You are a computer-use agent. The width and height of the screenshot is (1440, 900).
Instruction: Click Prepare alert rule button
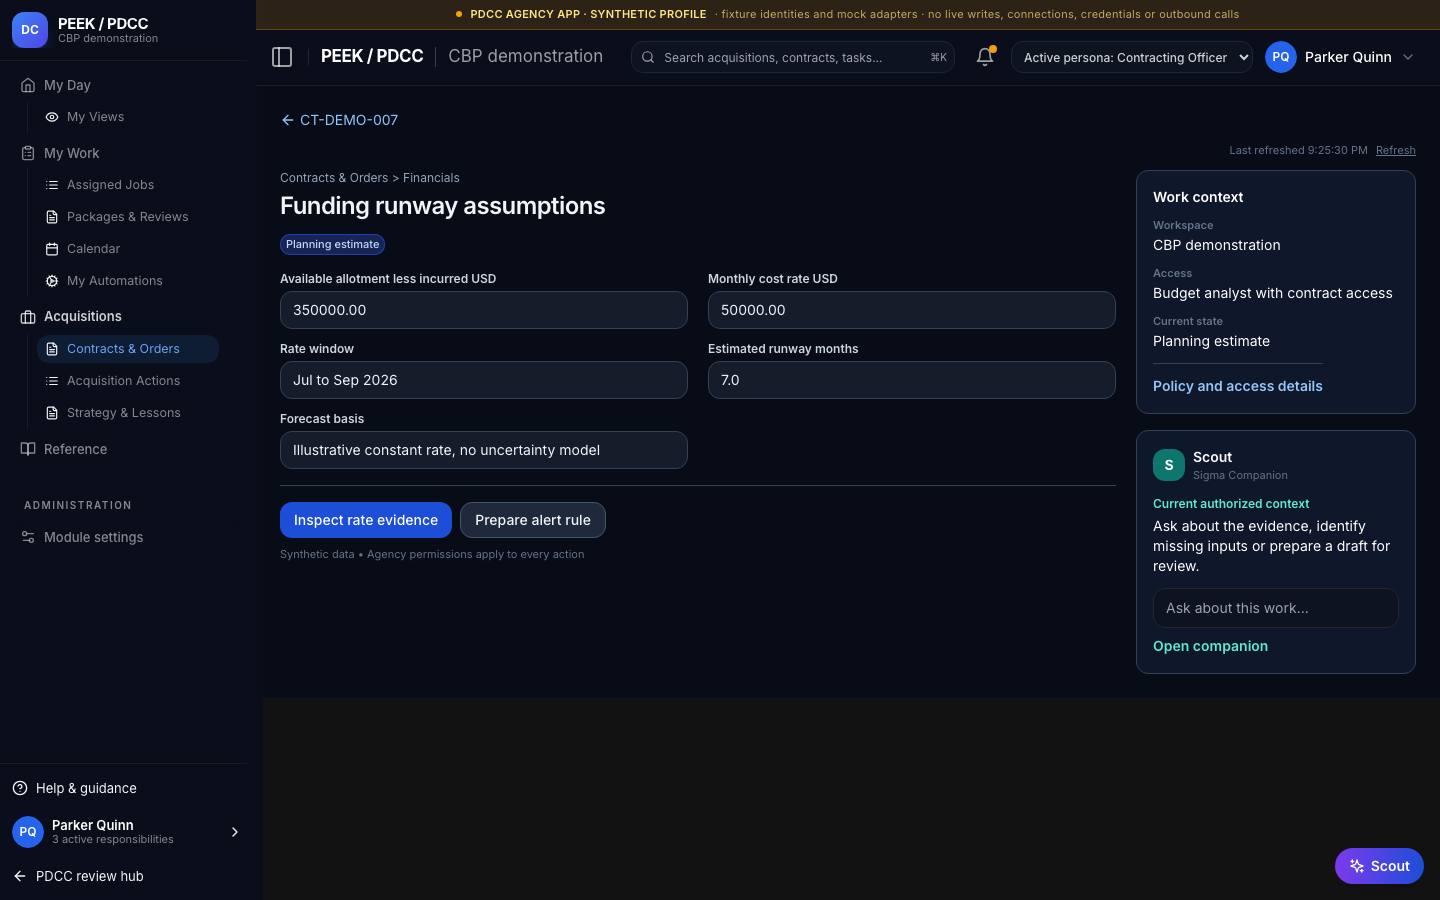pos(533,520)
